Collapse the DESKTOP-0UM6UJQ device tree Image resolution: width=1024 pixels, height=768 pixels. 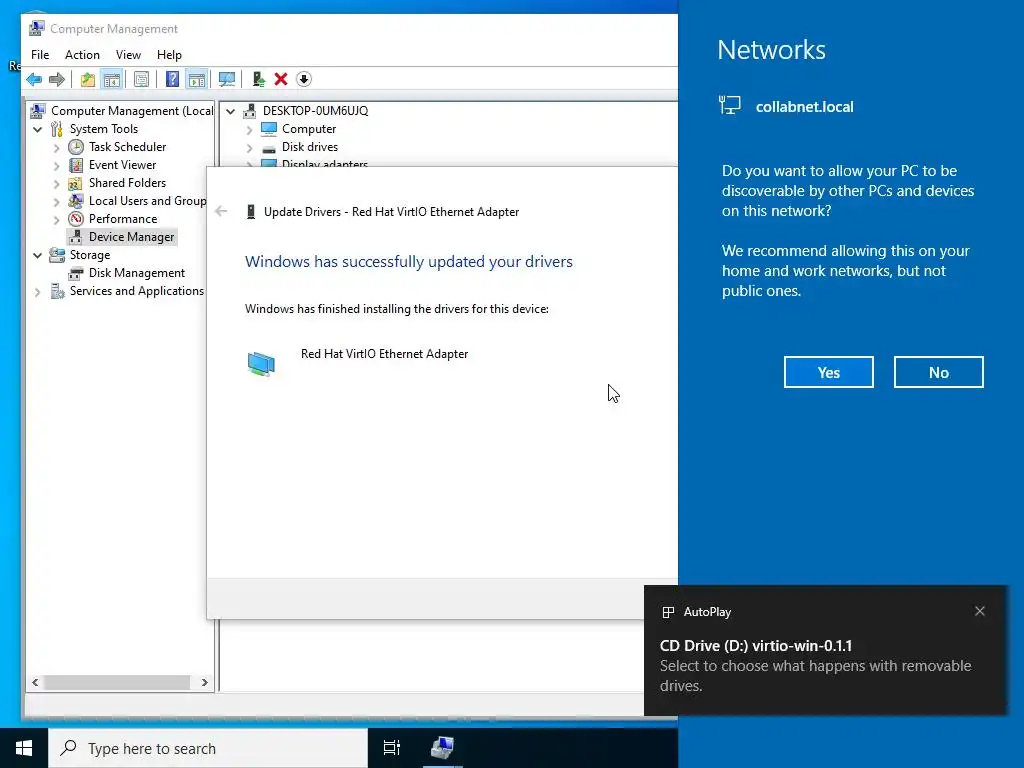pos(231,111)
